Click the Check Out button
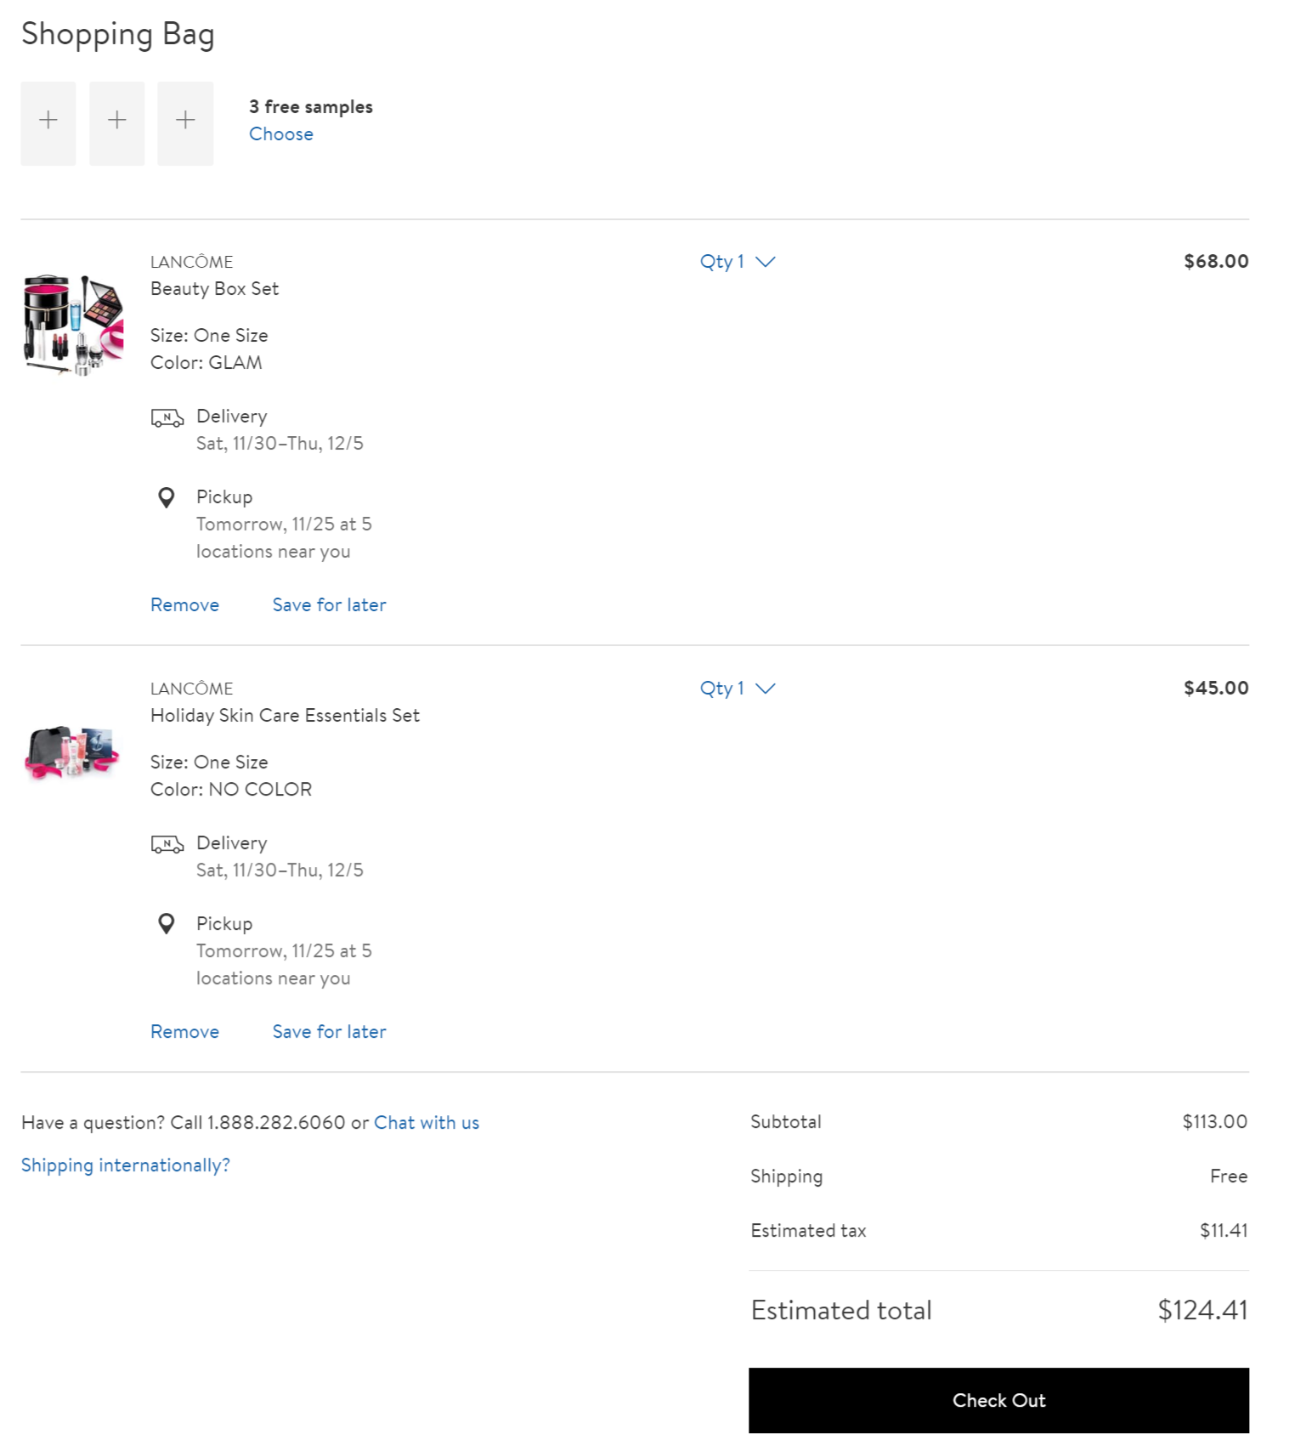The height and width of the screenshot is (1440, 1312). pyautogui.click(x=998, y=1401)
